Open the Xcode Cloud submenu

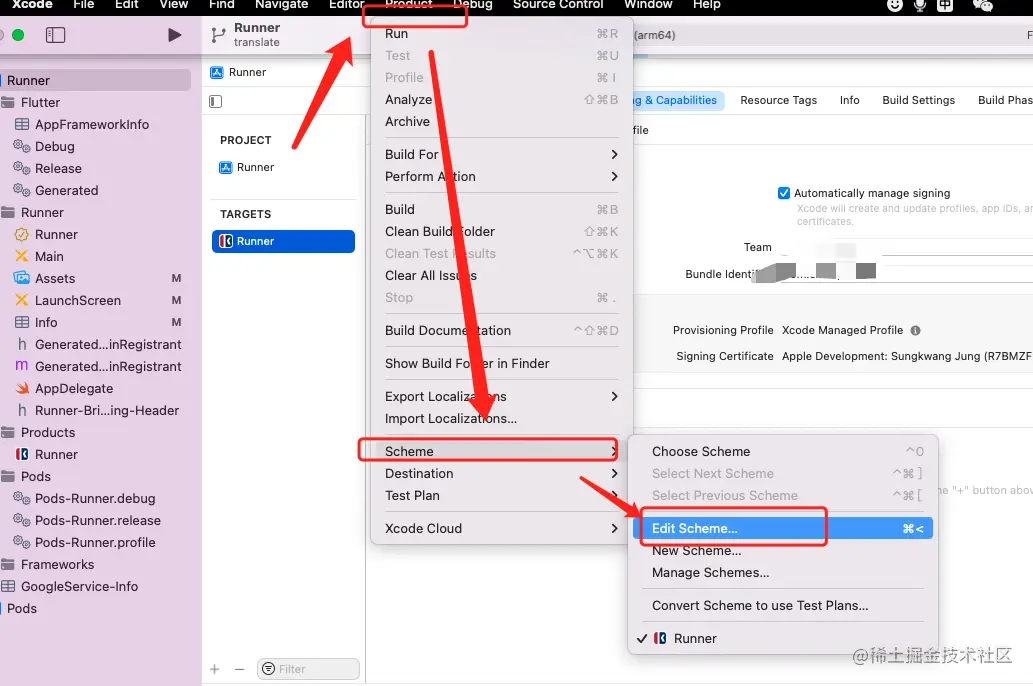point(501,529)
